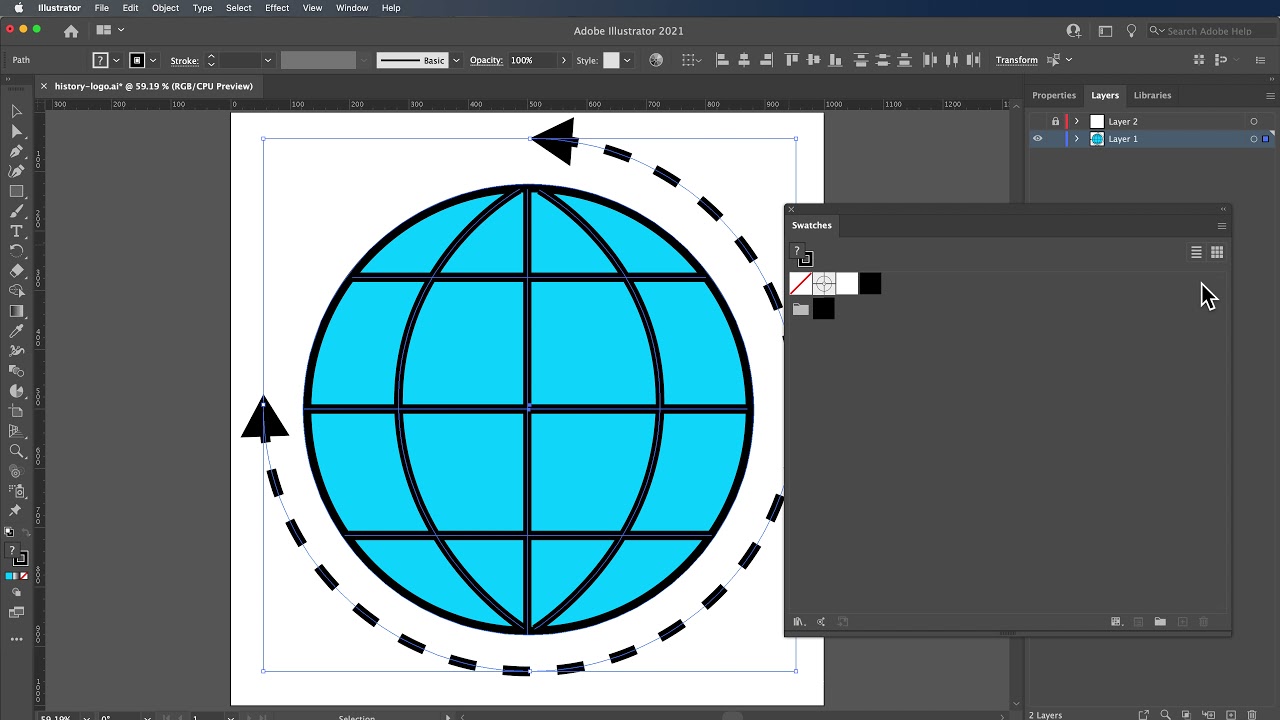The image size is (1280, 720).
Task: Select the Registration swatch
Action: (x=824, y=284)
